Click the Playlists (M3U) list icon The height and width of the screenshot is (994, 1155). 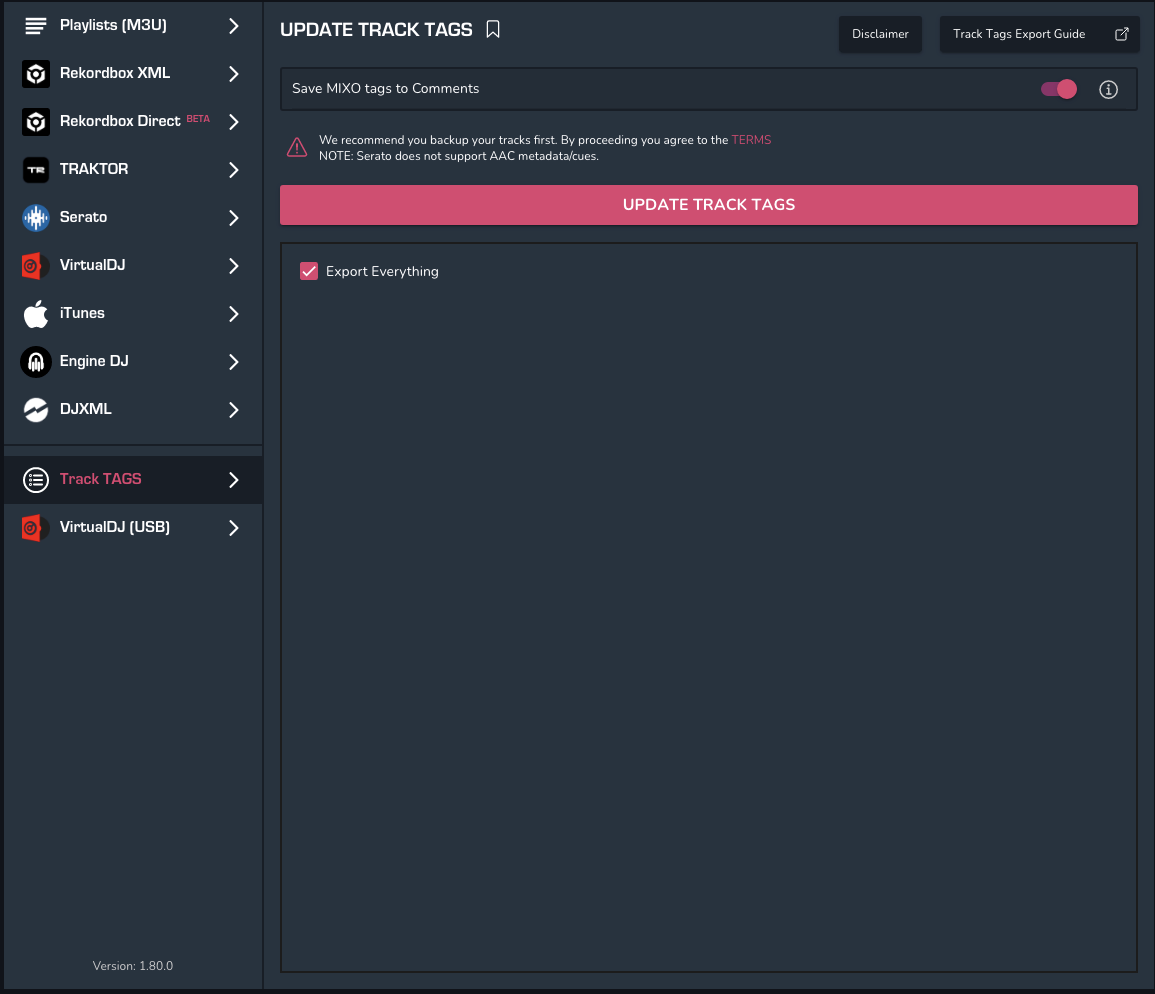pyautogui.click(x=36, y=26)
